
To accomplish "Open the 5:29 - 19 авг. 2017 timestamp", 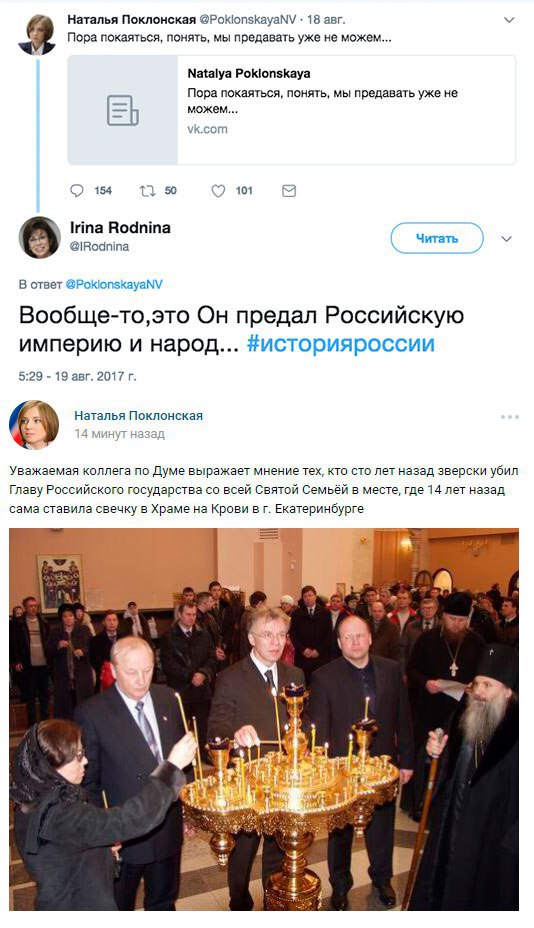I will [77, 376].
